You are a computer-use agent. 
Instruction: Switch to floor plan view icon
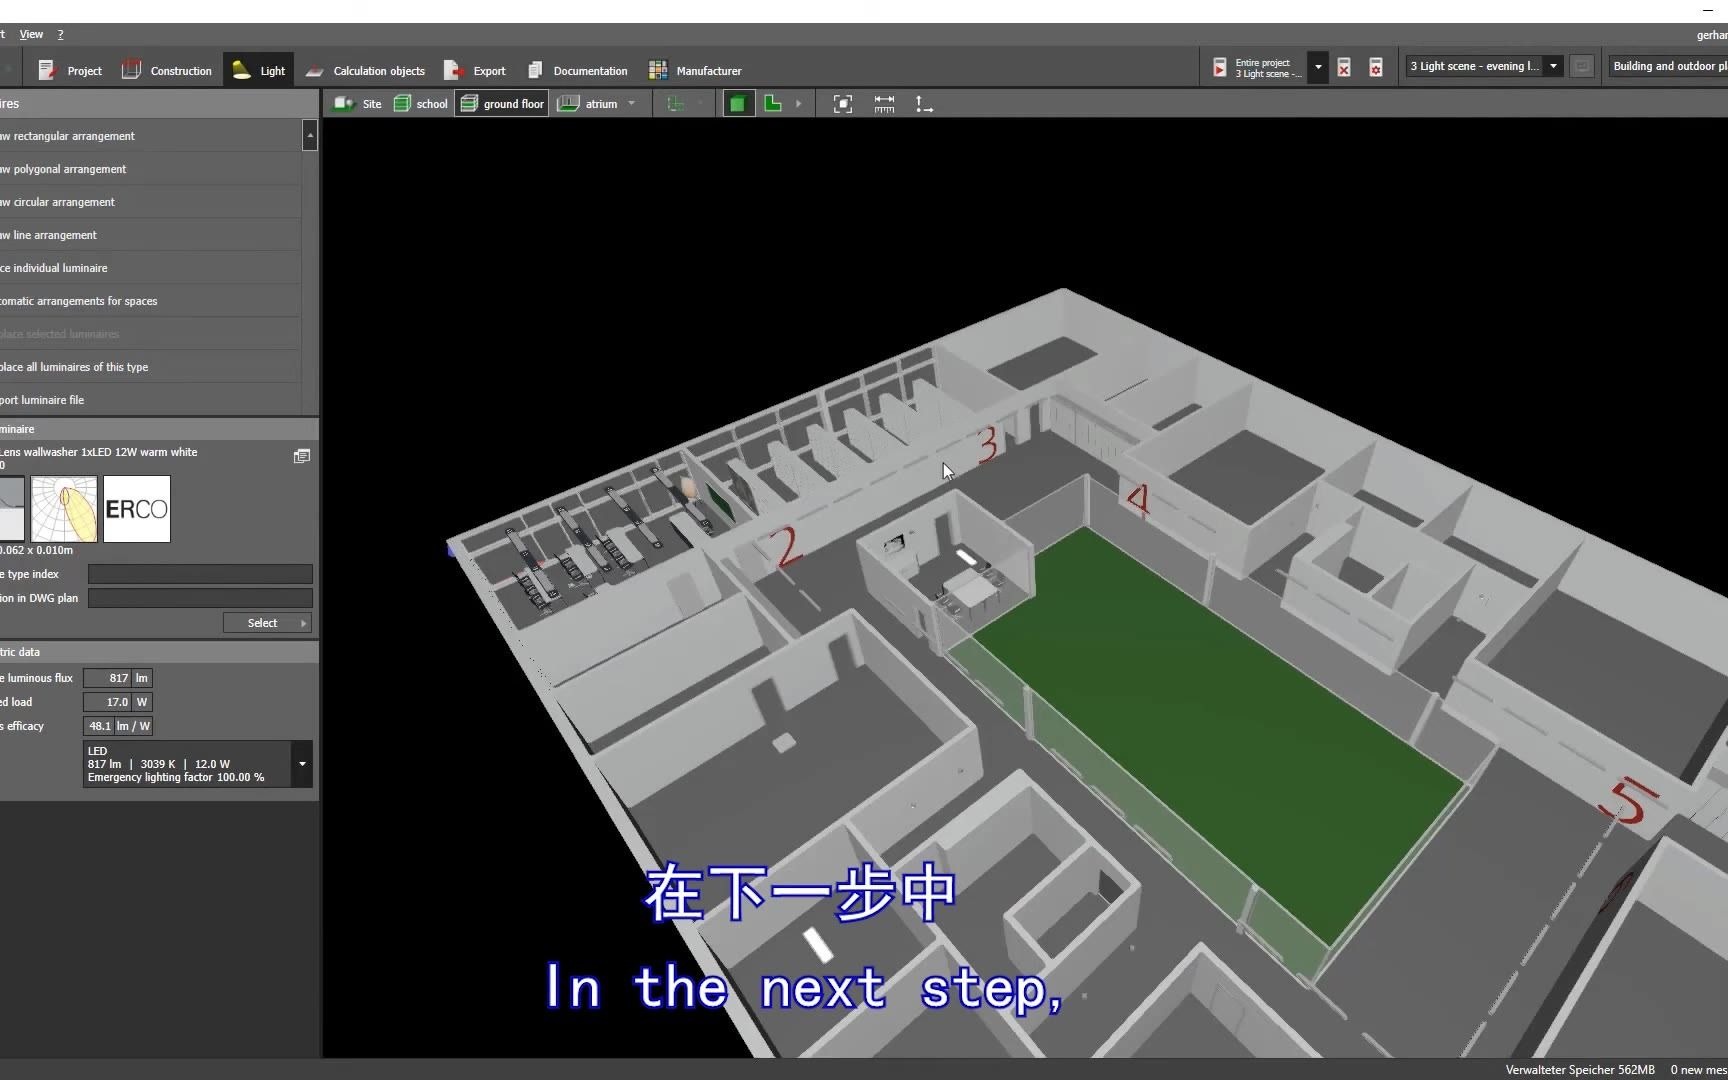pos(773,104)
